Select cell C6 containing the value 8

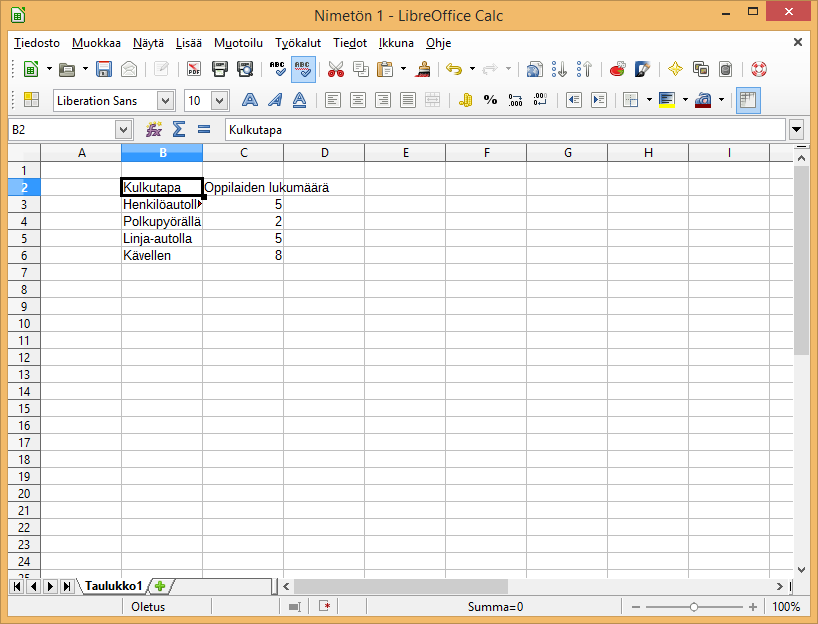pyautogui.click(x=243, y=255)
